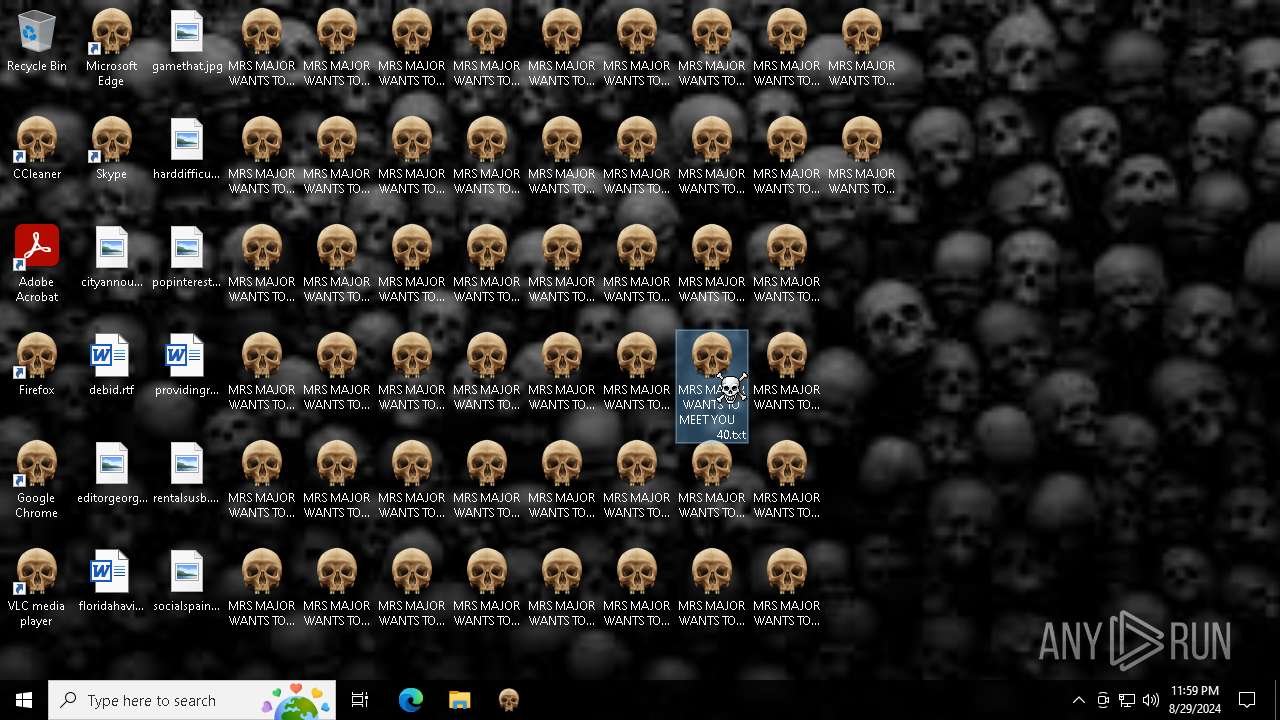Expand the hidden system tray icons
Viewport: 1280px width, 720px height.
(x=1078, y=700)
